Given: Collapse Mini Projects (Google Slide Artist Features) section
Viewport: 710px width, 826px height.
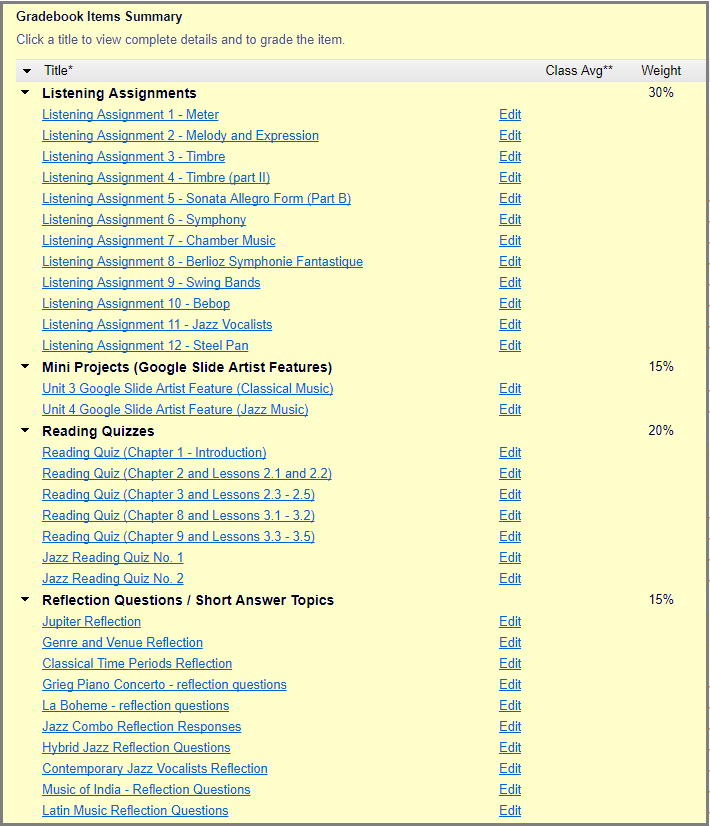Looking at the screenshot, I should point(25,366).
